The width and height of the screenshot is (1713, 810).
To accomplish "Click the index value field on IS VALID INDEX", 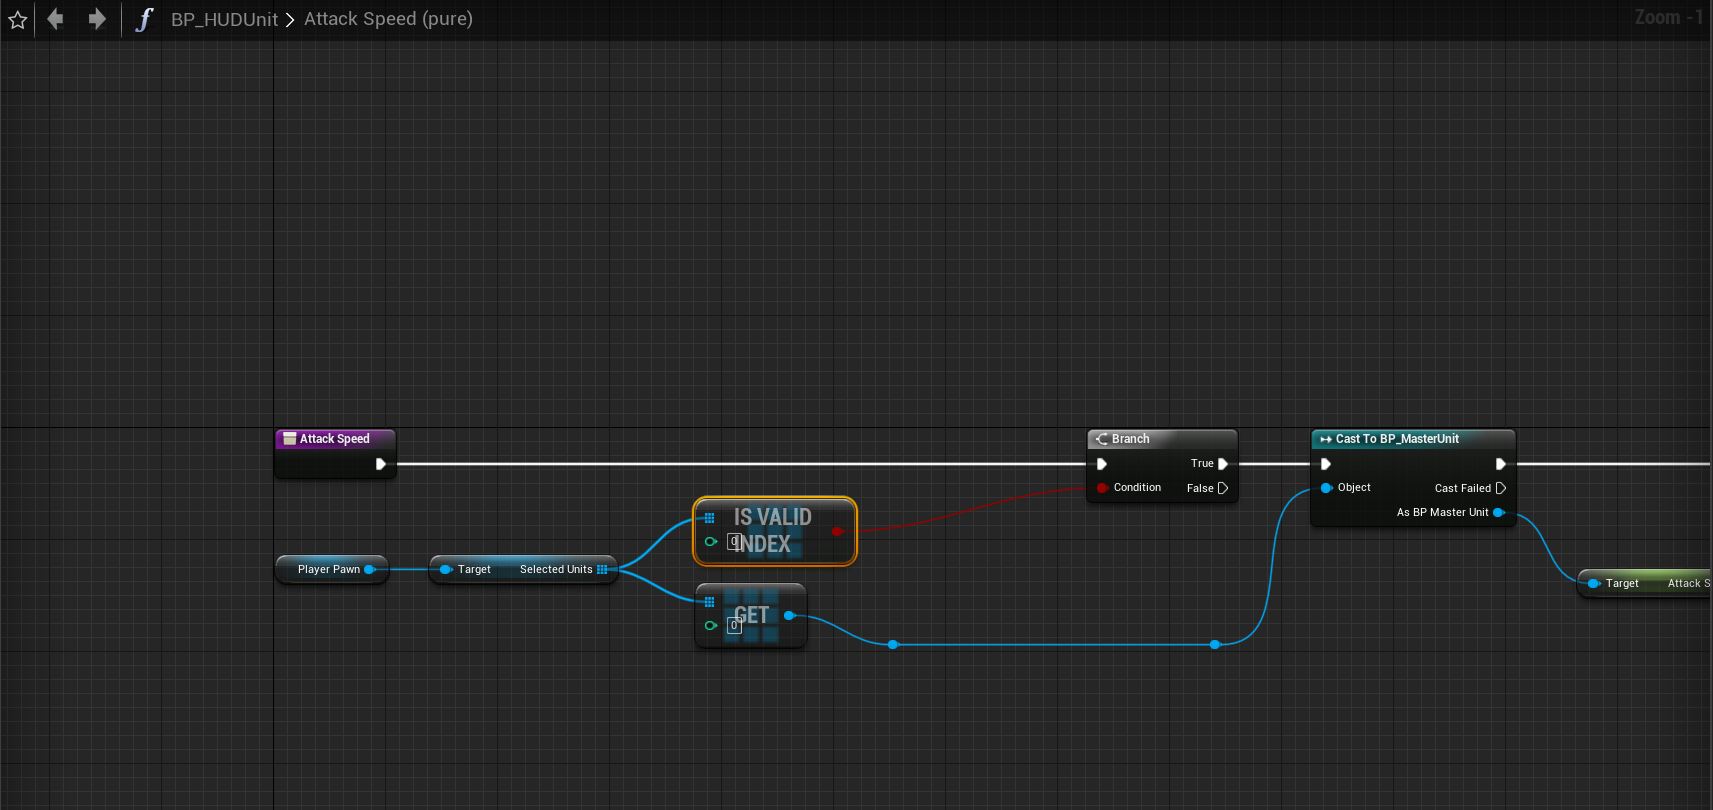I will coord(733,542).
